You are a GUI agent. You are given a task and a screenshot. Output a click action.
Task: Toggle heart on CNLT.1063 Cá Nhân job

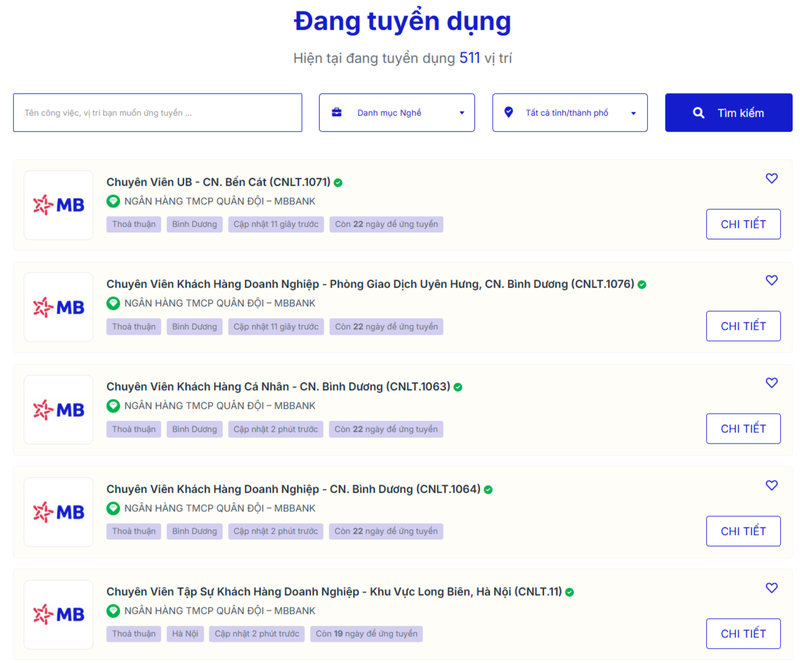771,383
